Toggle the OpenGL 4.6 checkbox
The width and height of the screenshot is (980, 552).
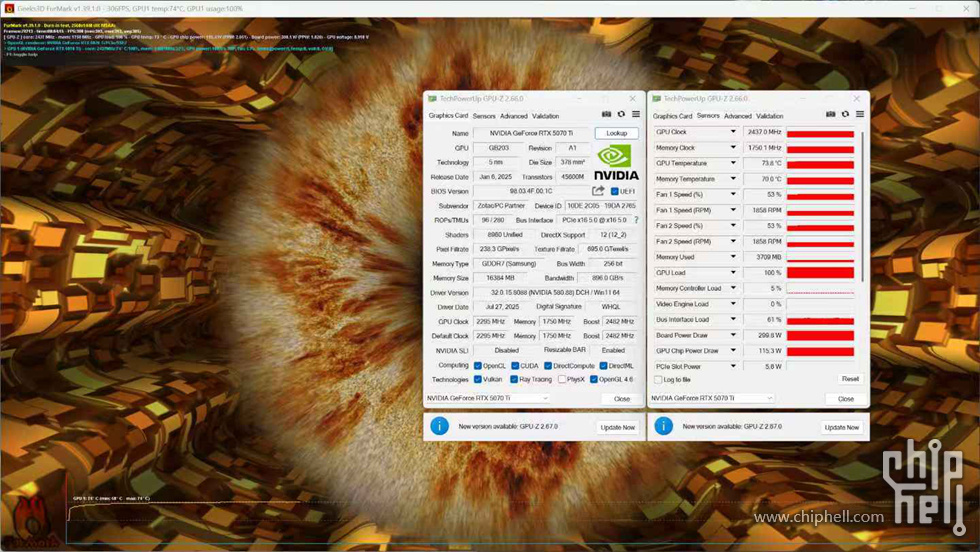(x=594, y=379)
